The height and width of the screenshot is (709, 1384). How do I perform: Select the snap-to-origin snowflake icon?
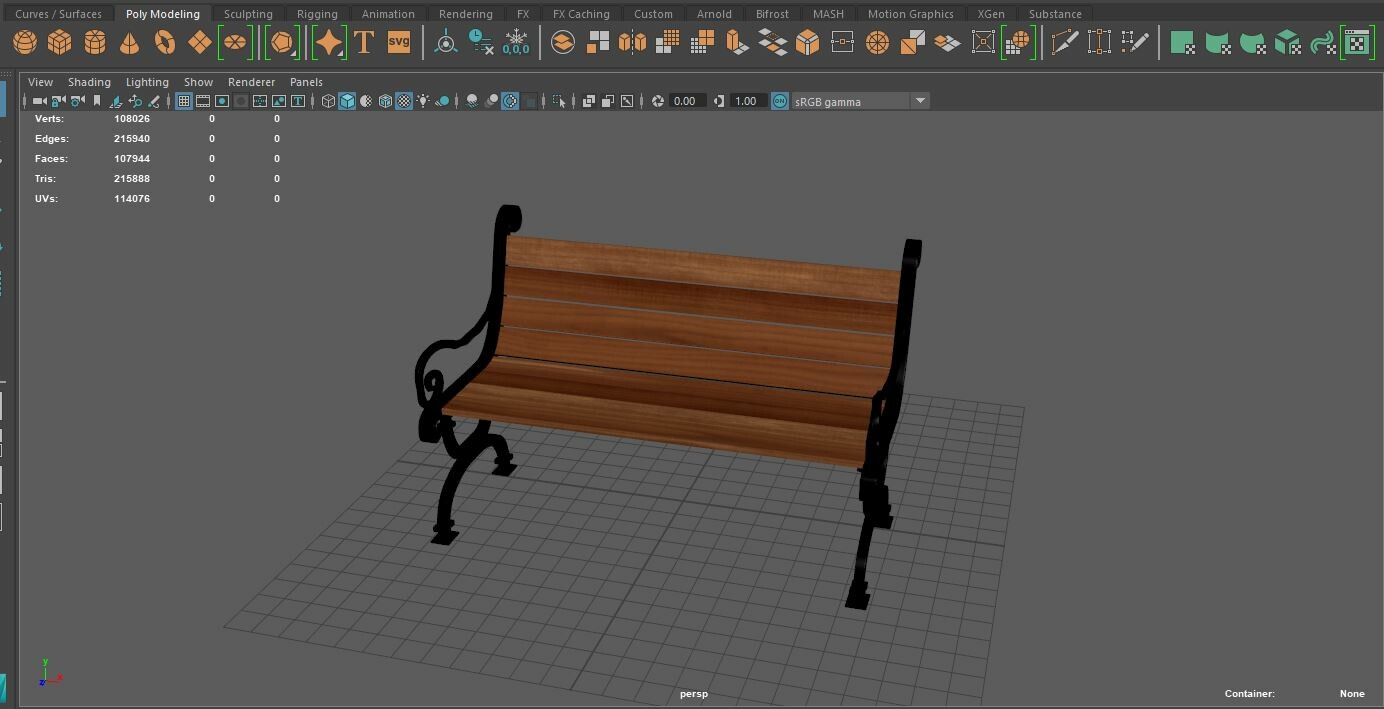pos(514,40)
